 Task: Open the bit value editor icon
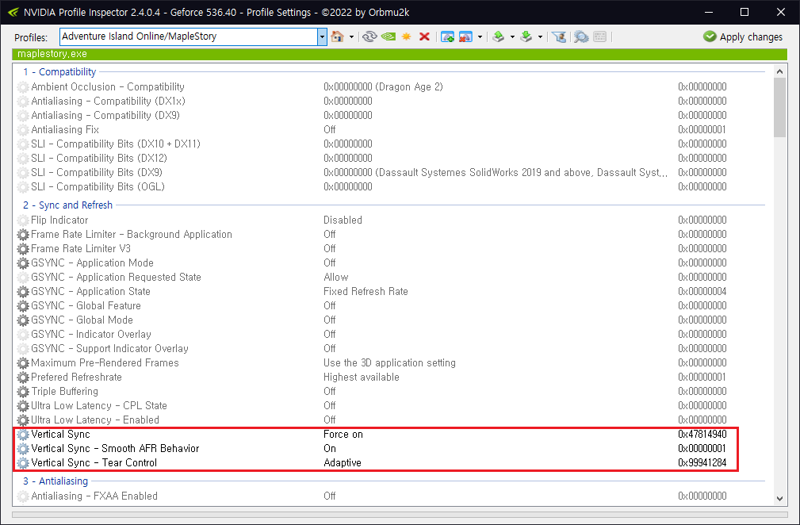coord(600,37)
